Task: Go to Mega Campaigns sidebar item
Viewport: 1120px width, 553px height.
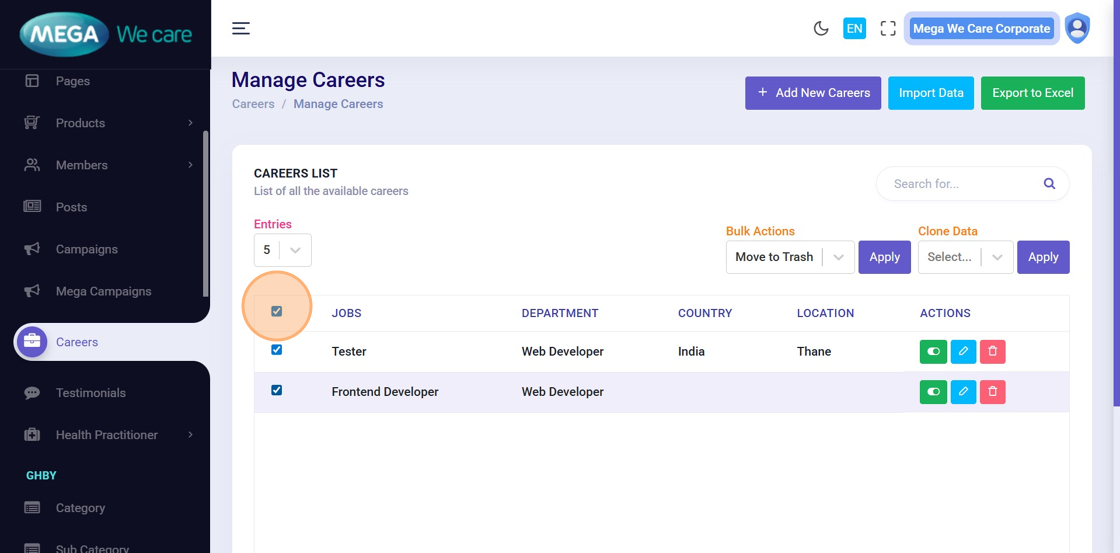Action: pyautogui.click(x=103, y=291)
